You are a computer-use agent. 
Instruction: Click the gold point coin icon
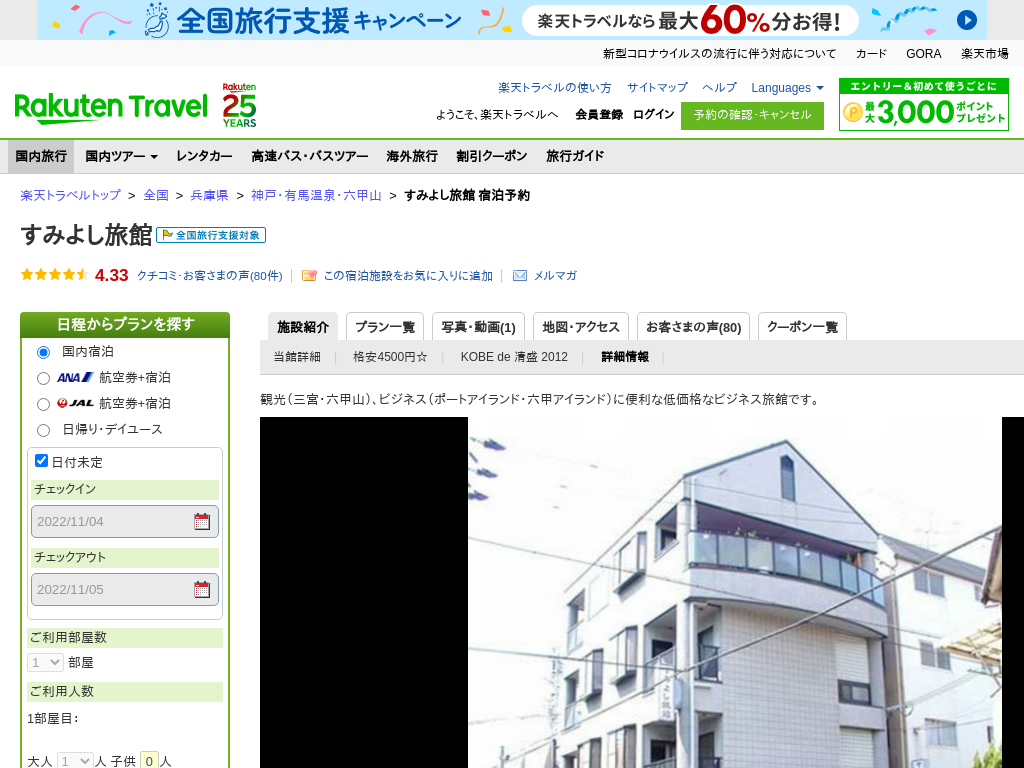pyautogui.click(x=853, y=112)
